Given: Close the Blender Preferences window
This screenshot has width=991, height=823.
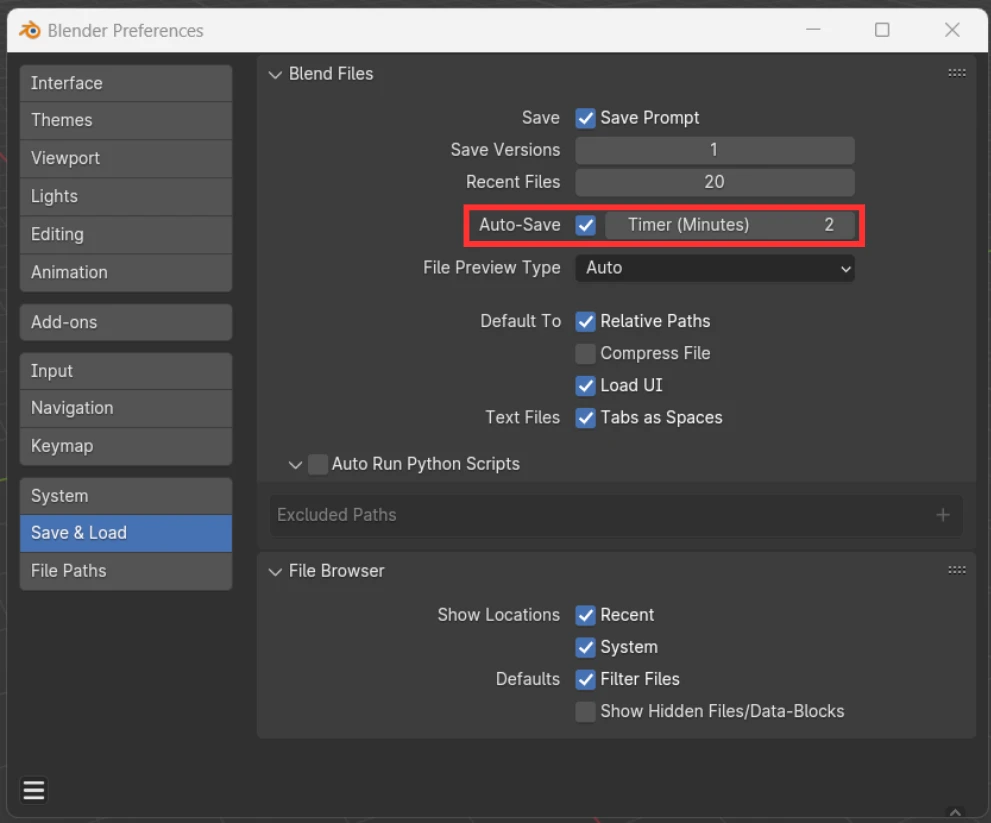Looking at the screenshot, I should point(952,30).
